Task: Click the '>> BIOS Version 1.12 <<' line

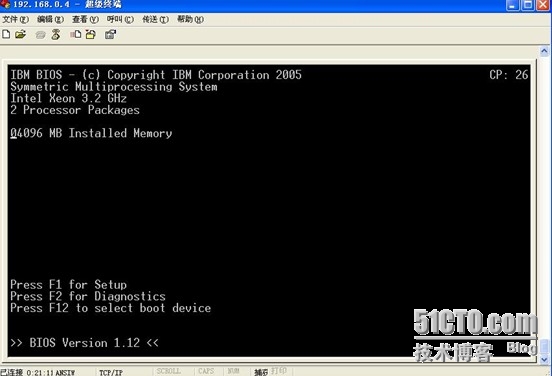Action: click(84, 343)
